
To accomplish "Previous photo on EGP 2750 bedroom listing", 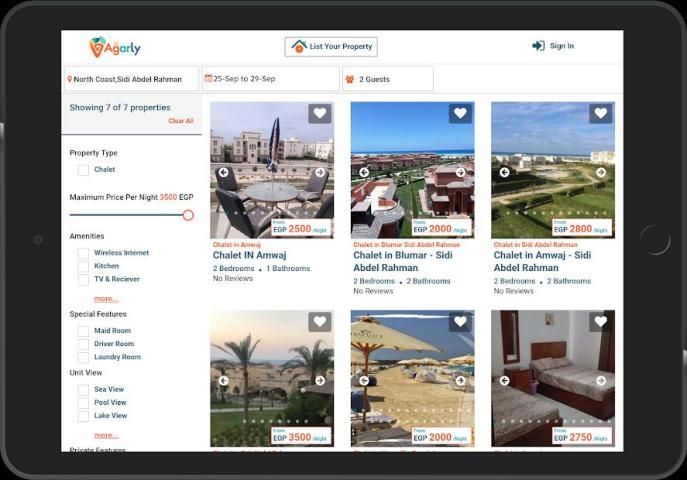I will pos(505,381).
